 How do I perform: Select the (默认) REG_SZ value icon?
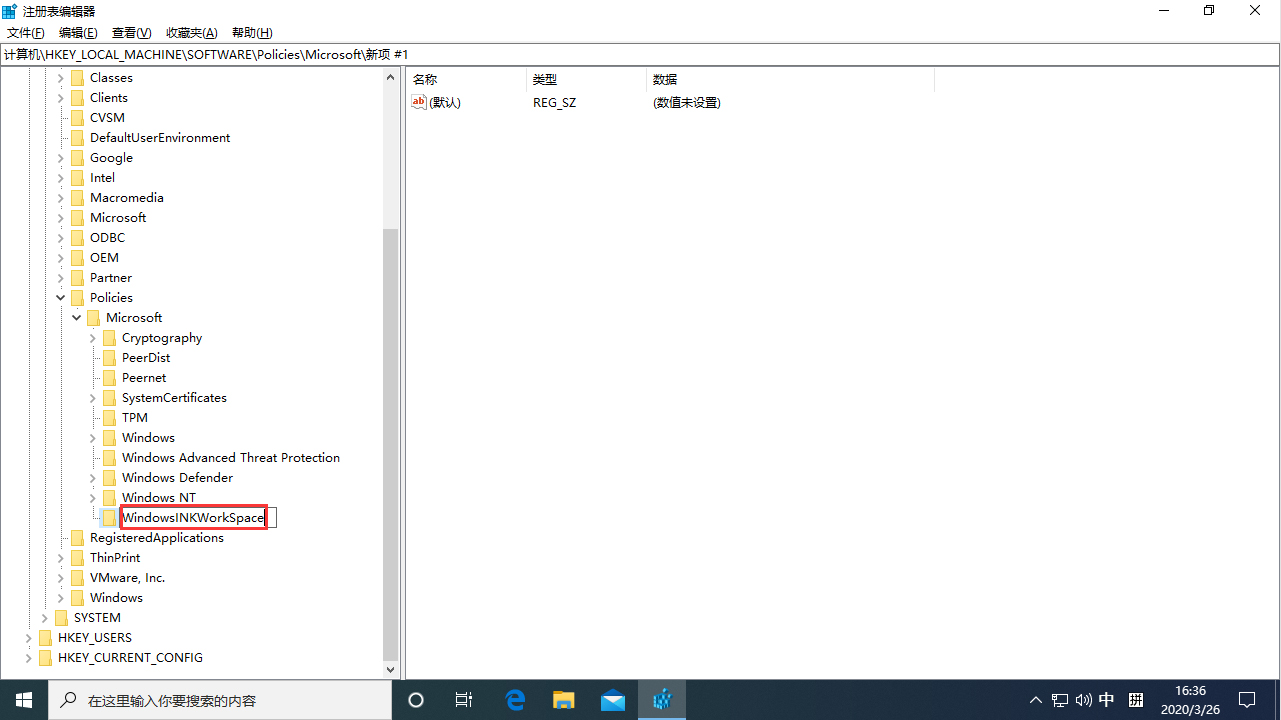[419, 101]
